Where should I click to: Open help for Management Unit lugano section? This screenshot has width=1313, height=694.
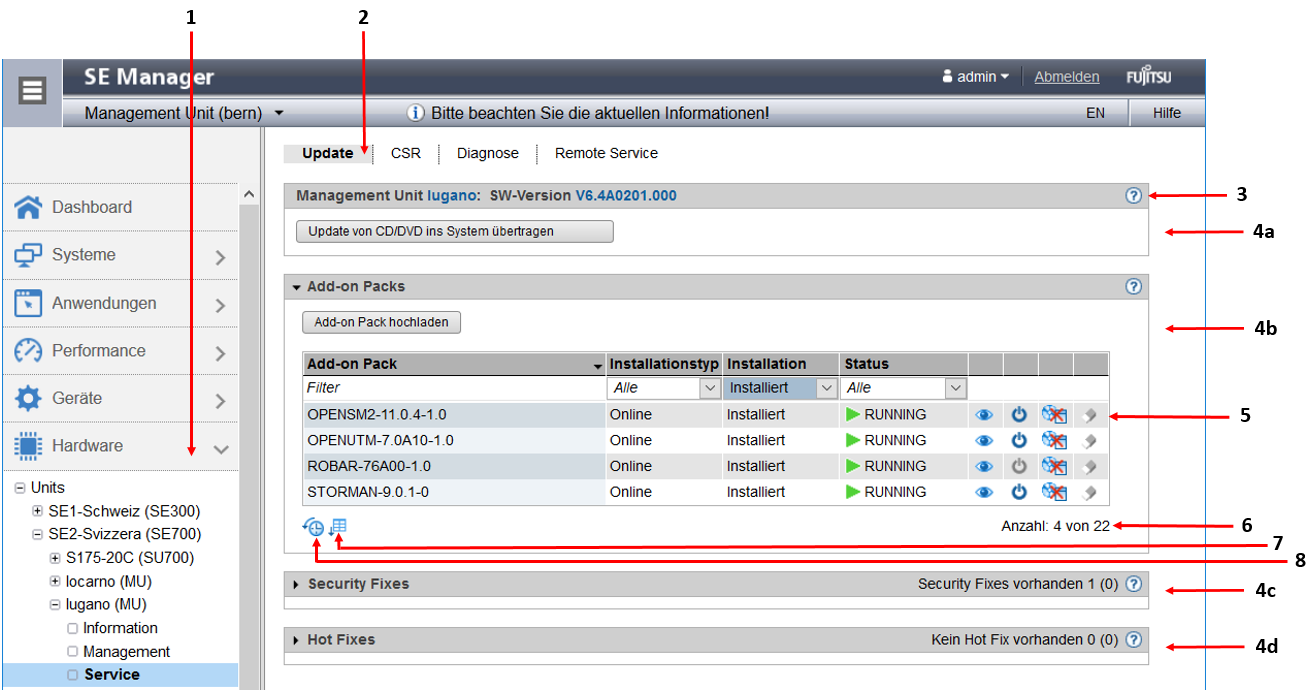(1133, 196)
